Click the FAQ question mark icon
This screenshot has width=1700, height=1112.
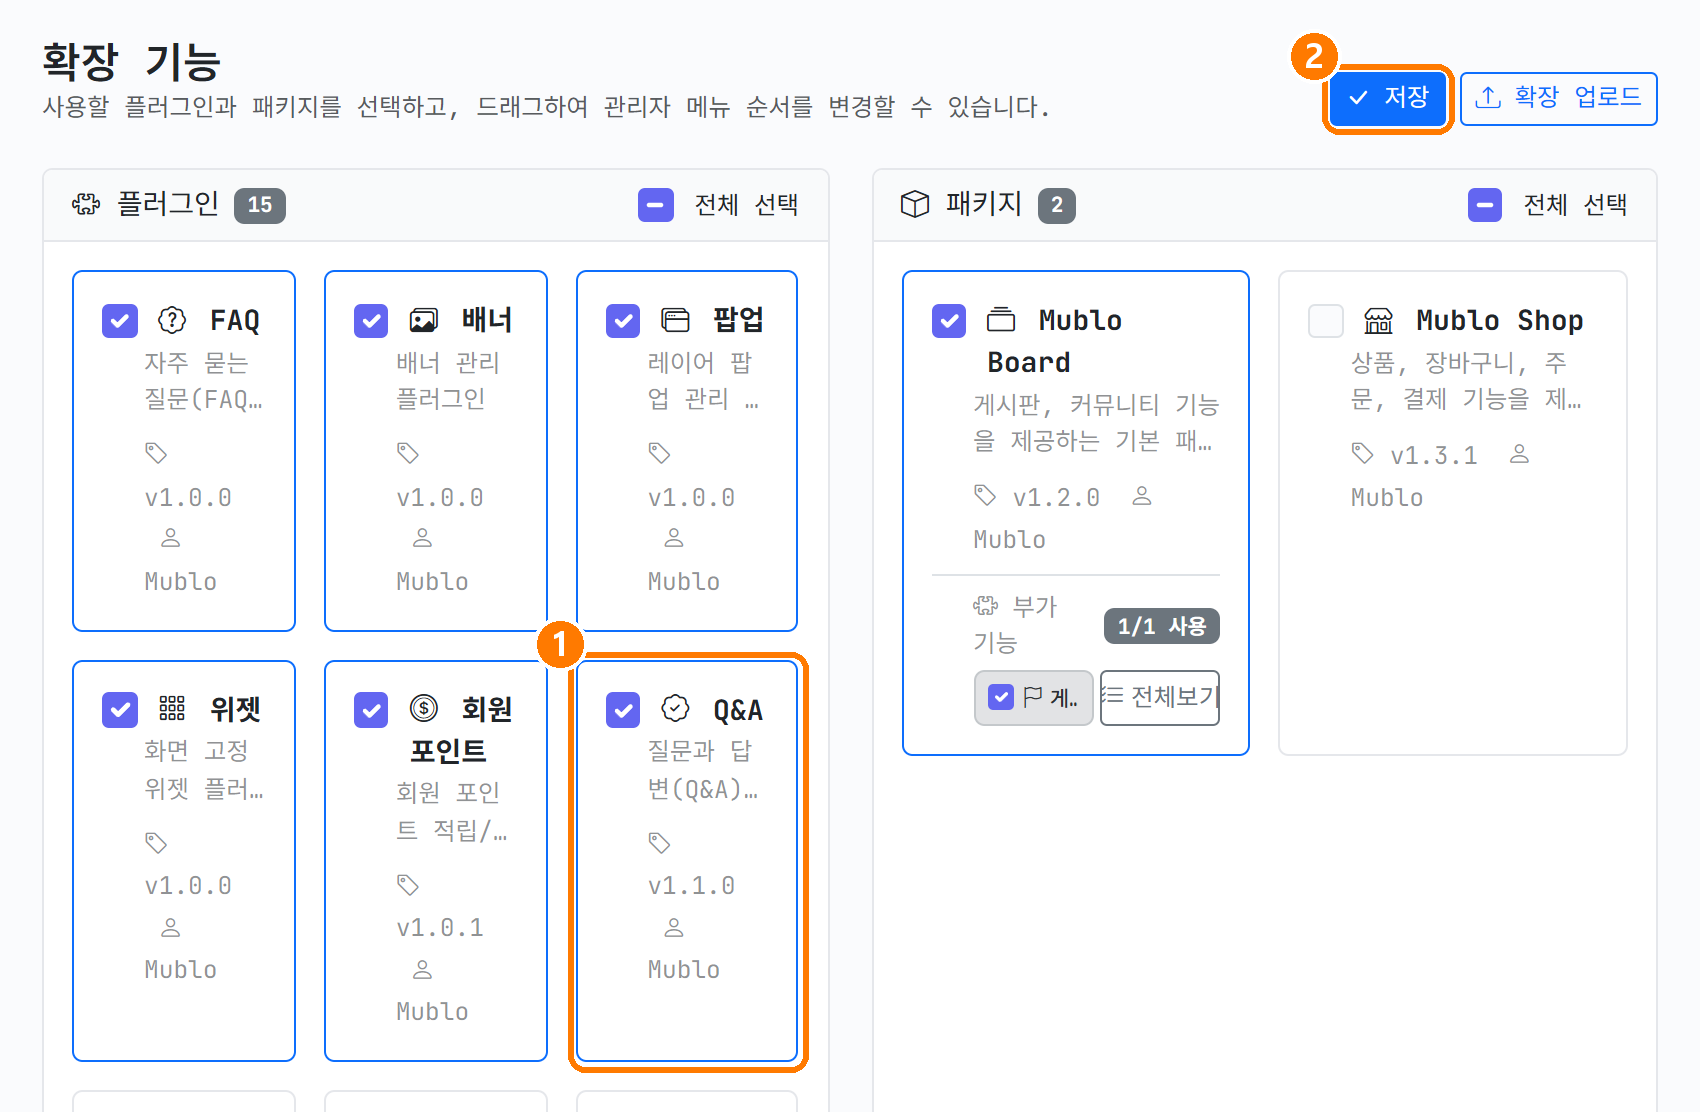point(172,320)
